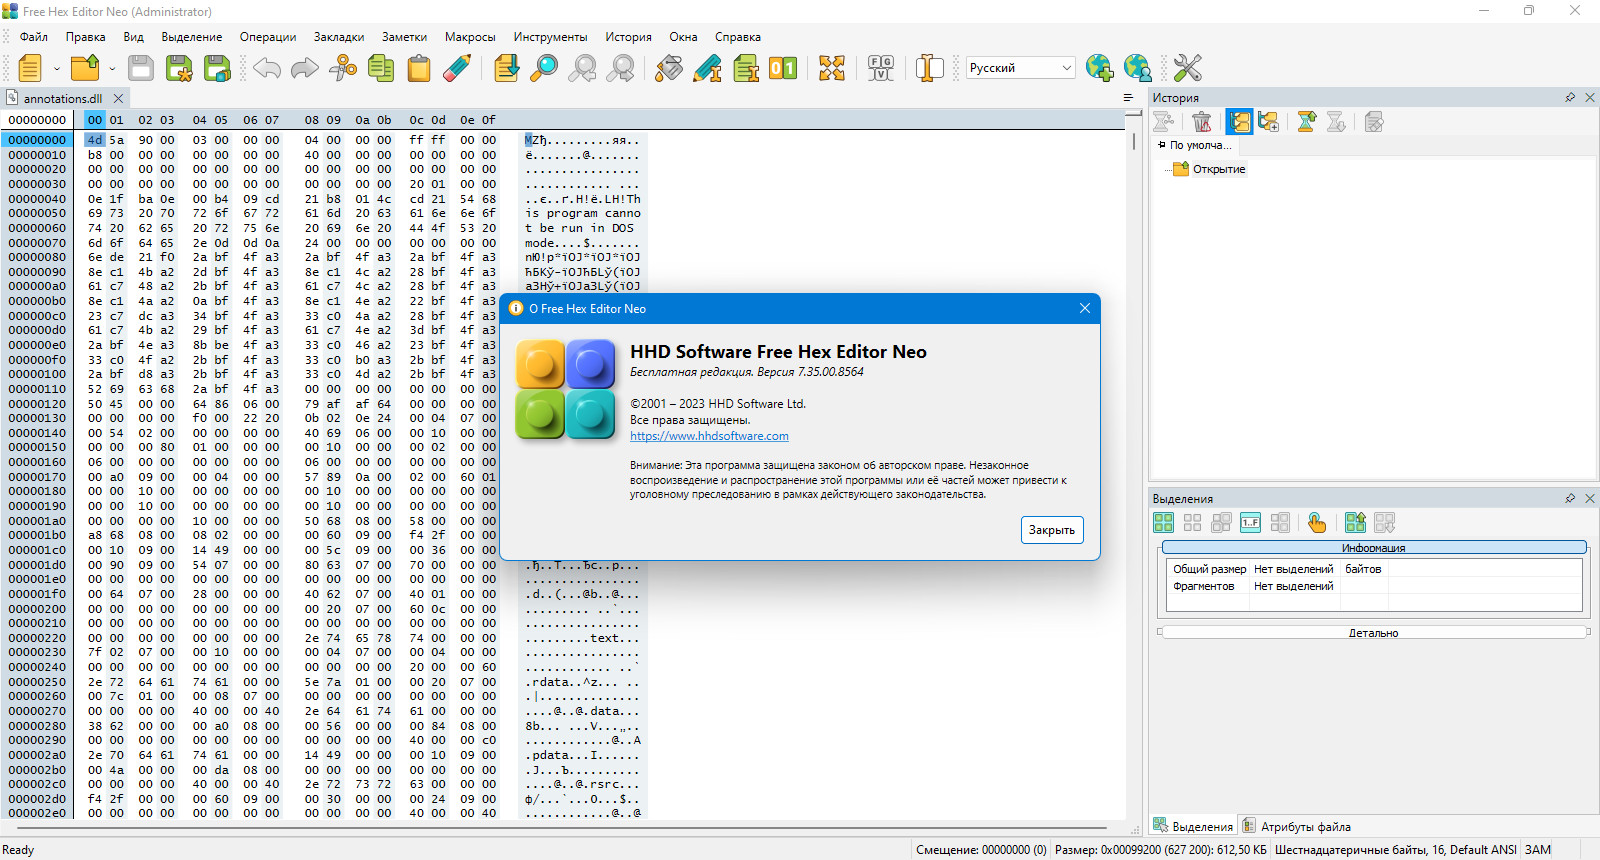Switch to the Выделения bottom tab

pyautogui.click(x=1193, y=827)
